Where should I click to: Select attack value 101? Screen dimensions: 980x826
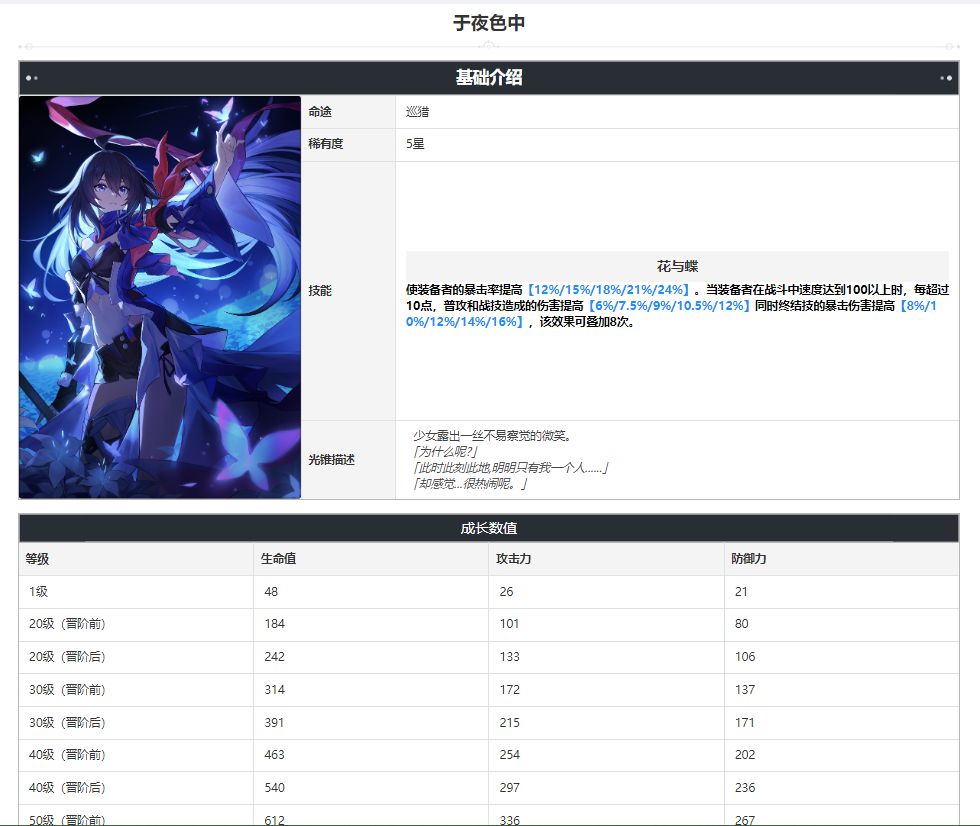(x=509, y=624)
